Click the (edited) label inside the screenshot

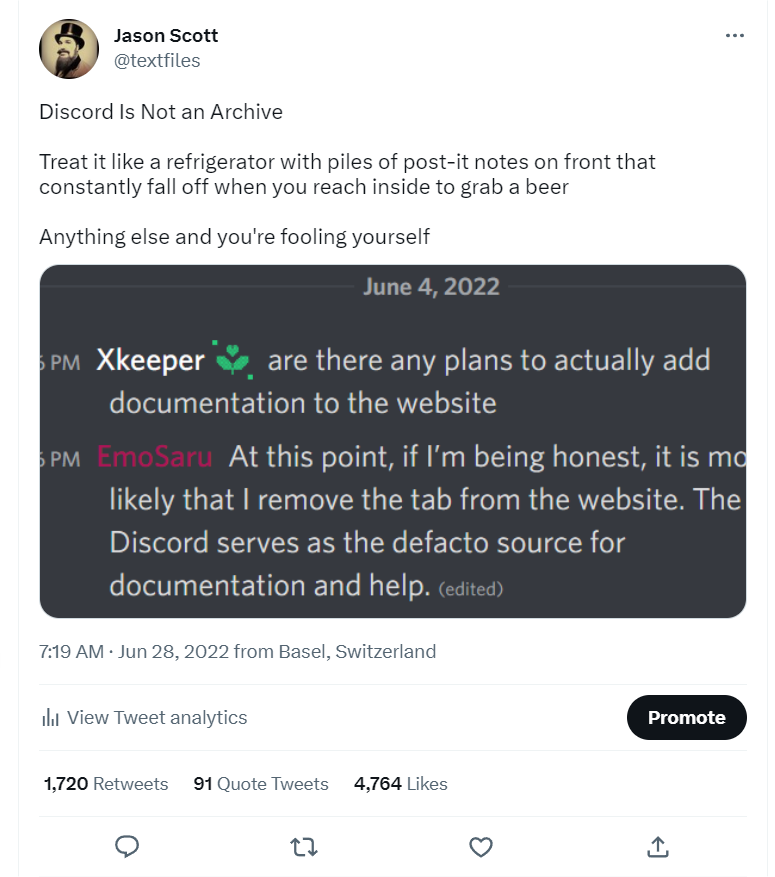pos(471,590)
